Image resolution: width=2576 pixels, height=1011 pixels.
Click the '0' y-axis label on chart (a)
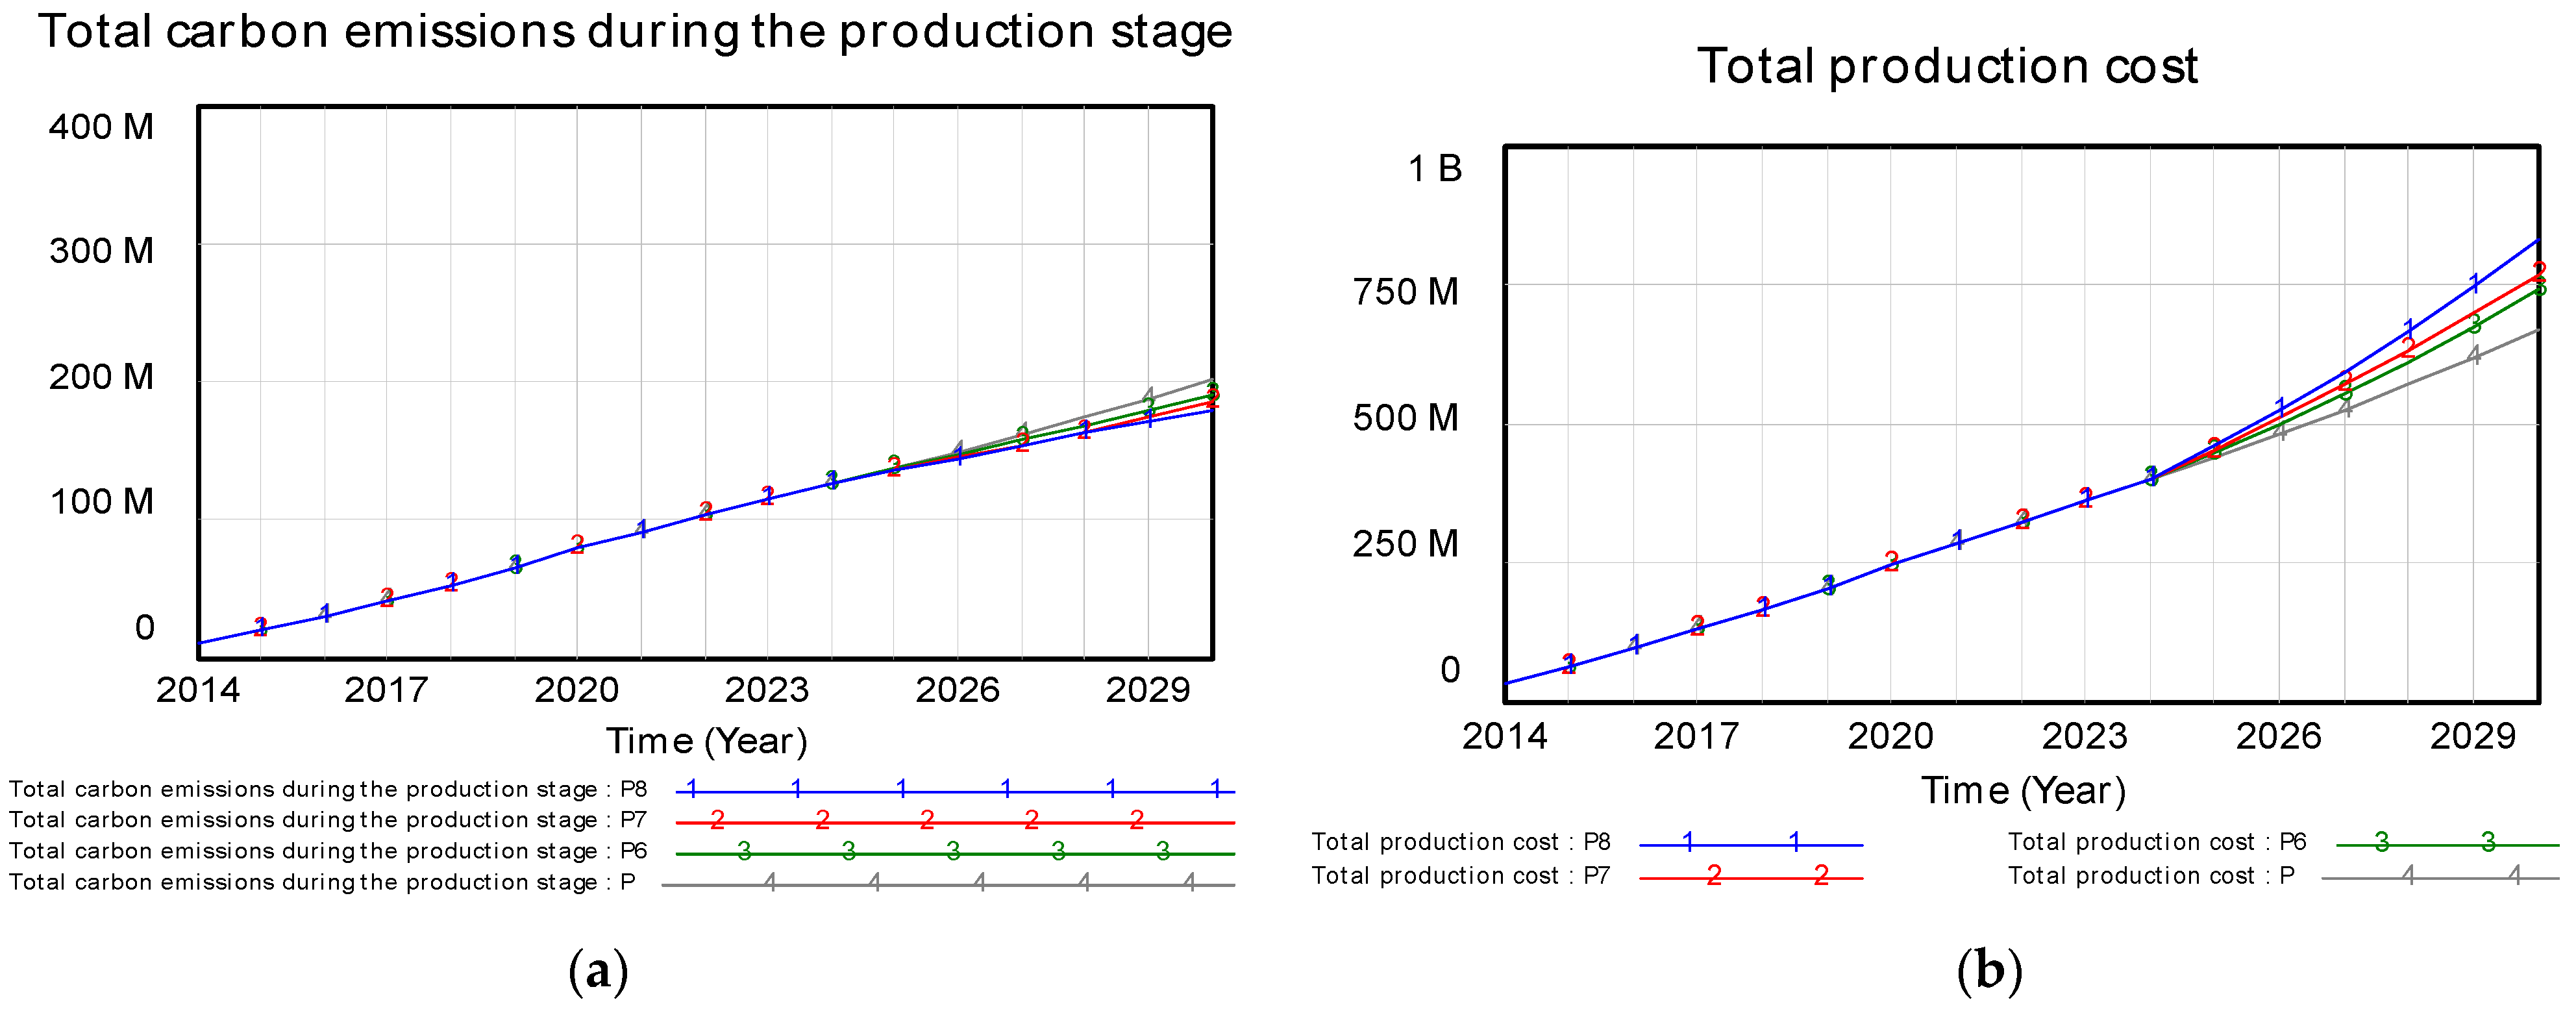click(145, 628)
